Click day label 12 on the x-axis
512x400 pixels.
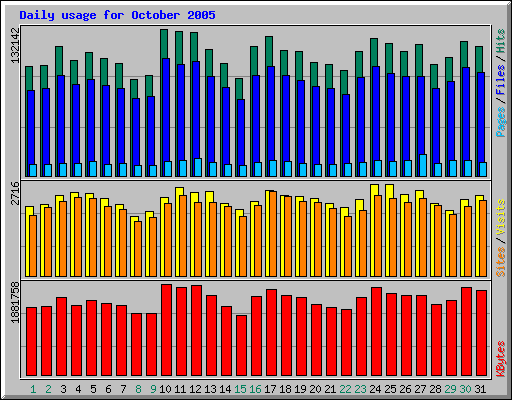pyautogui.click(x=195, y=389)
